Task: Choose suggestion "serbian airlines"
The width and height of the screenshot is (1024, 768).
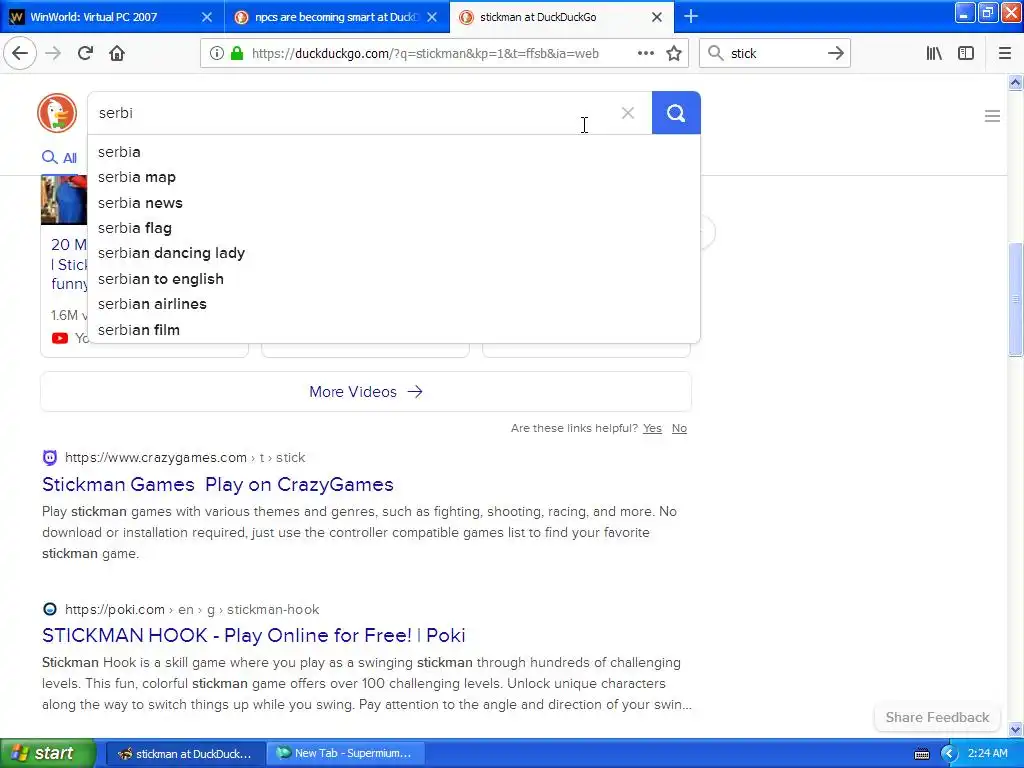Action: (394, 304)
